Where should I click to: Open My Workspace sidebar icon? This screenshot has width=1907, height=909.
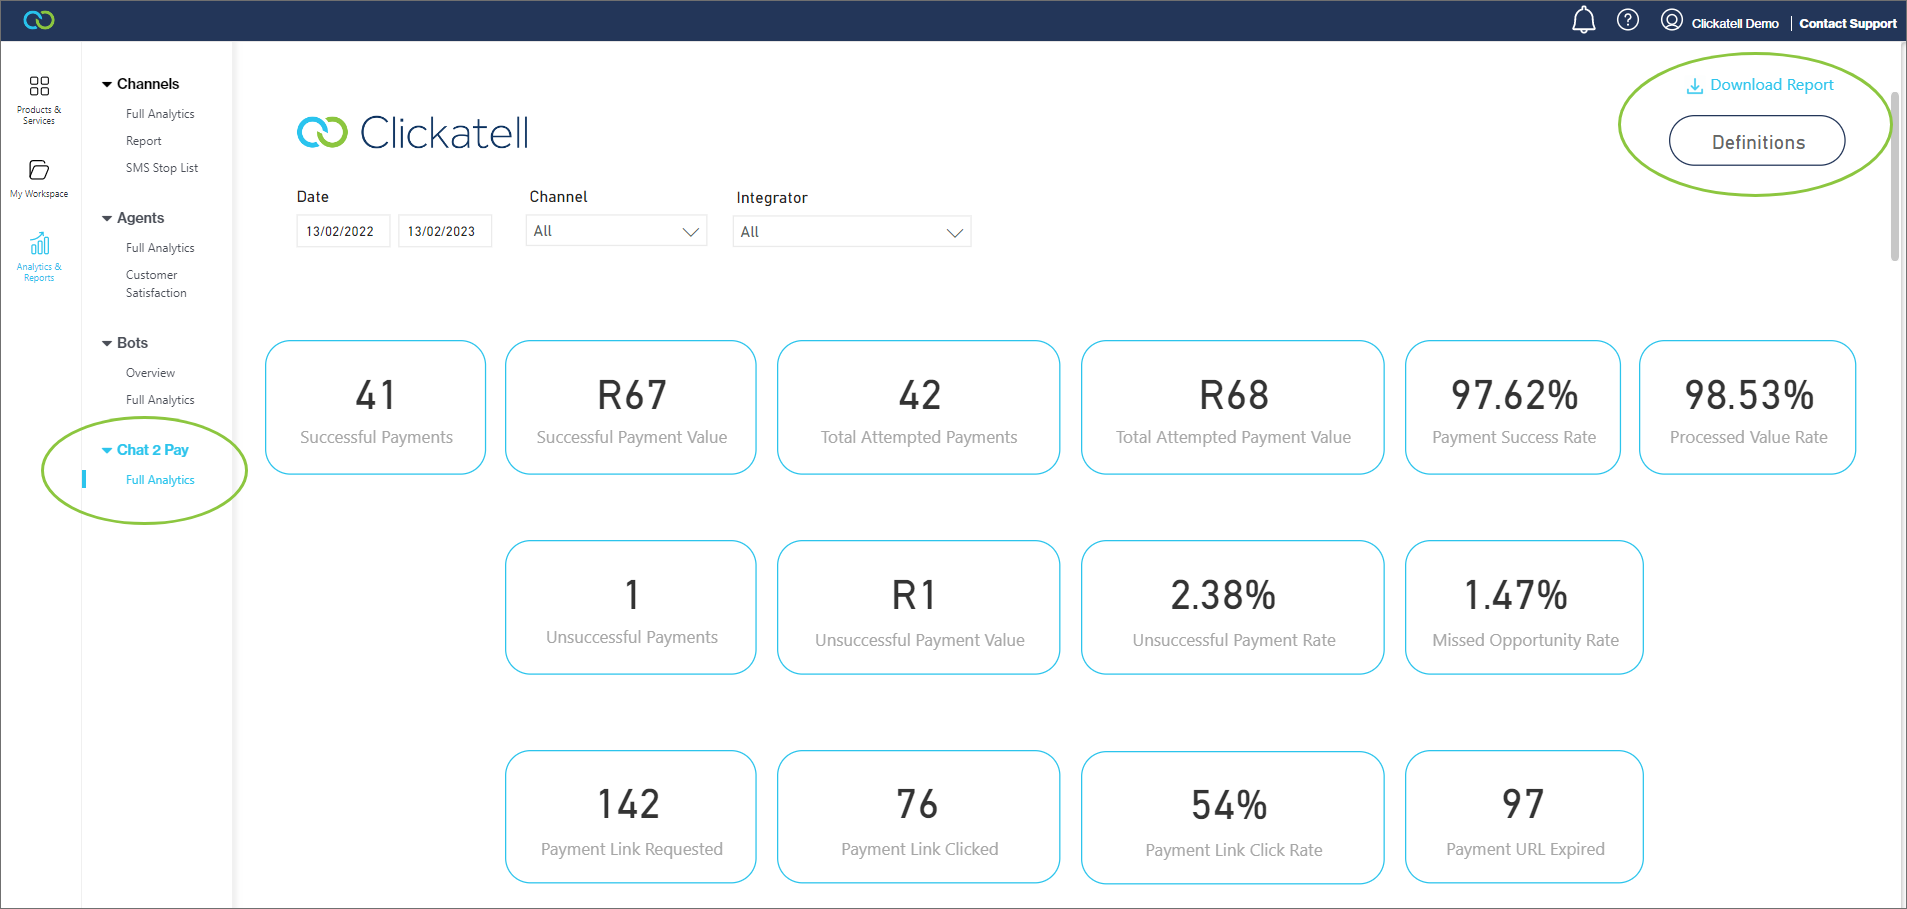pyautogui.click(x=39, y=179)
